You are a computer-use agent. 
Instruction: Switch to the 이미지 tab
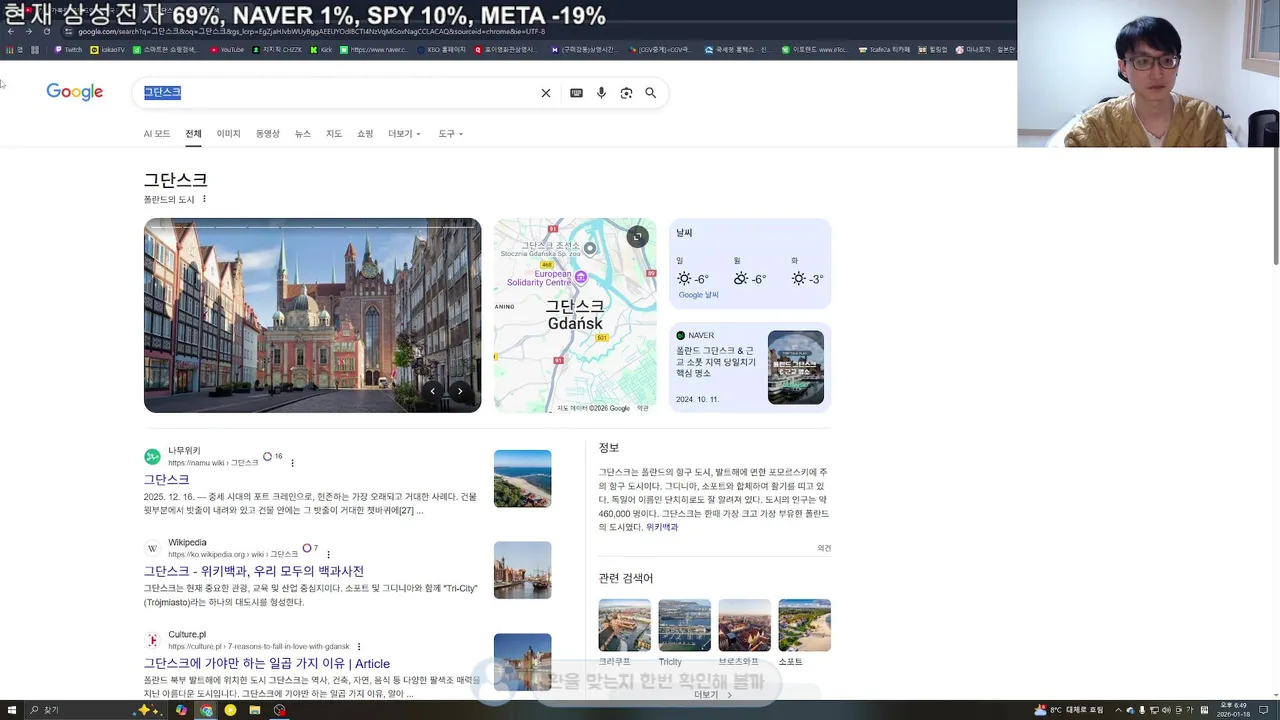click(229, 134)
